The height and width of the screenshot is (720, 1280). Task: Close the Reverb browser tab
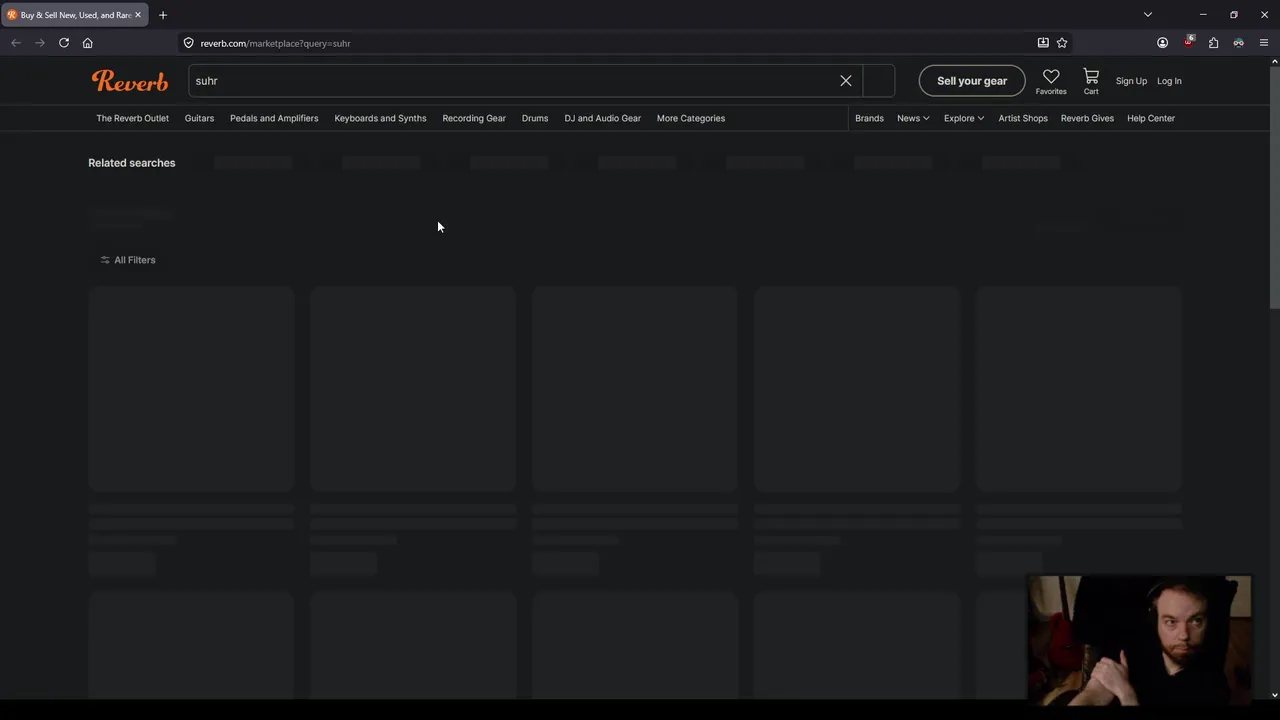point(138,15)
